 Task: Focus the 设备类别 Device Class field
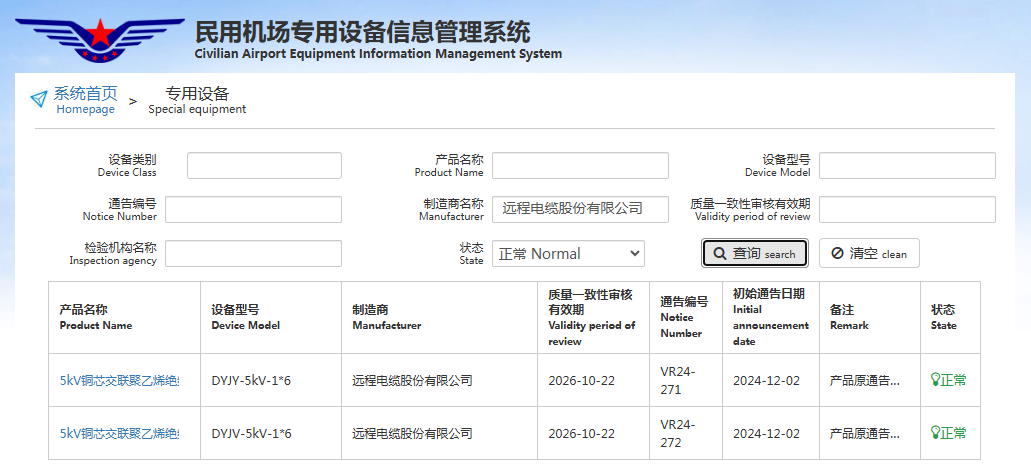264,166
